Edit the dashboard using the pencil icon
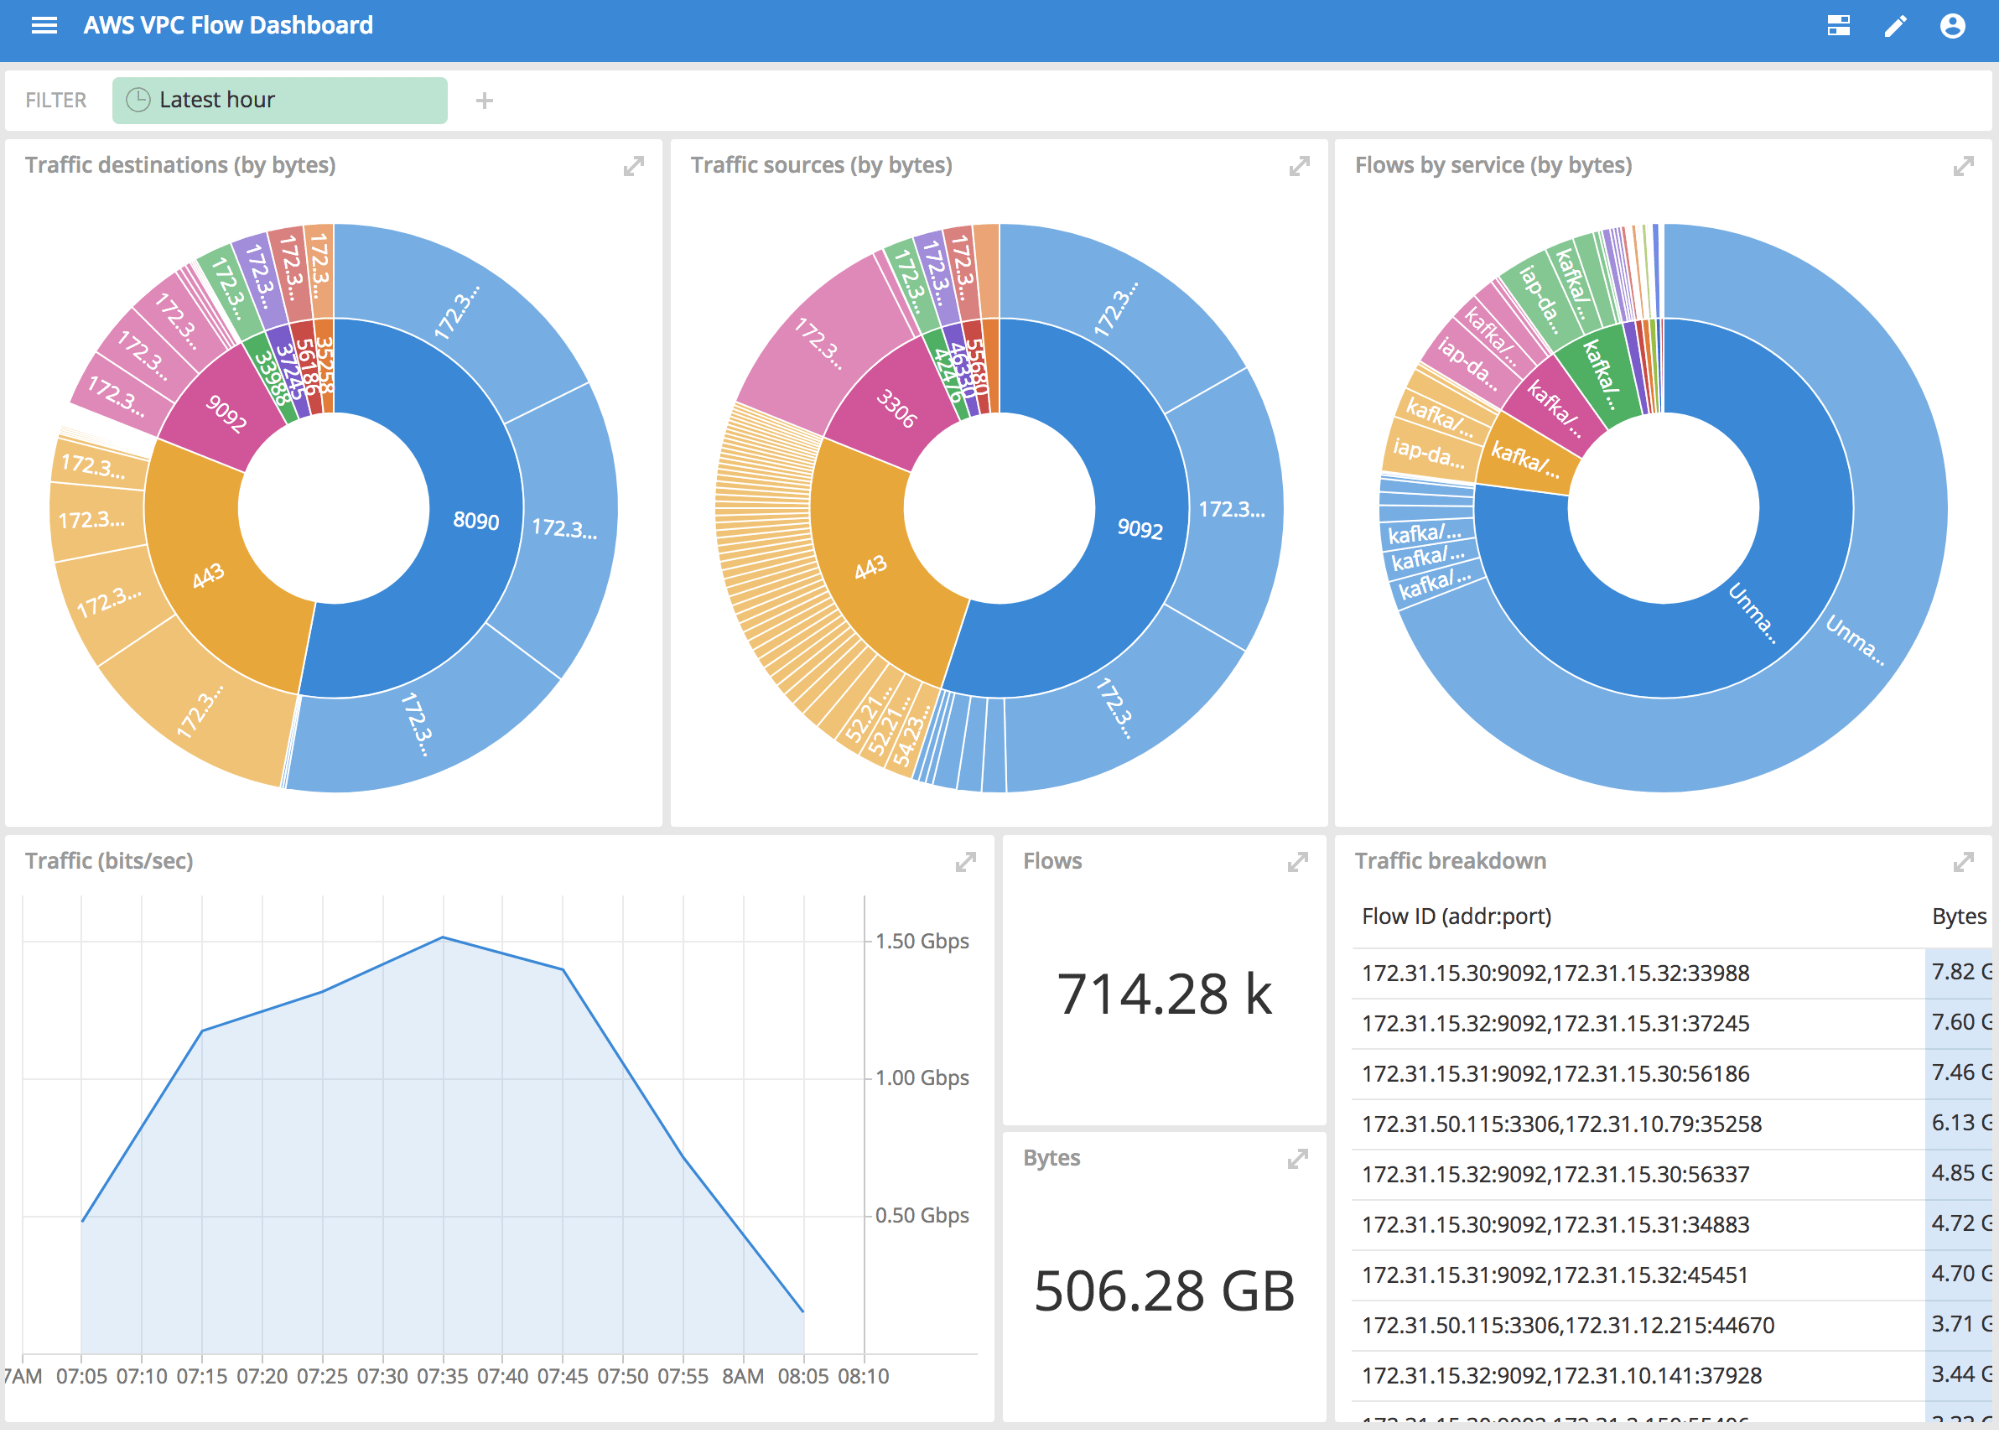This screenshot has width=1999, height=1431. (1895, 25)
